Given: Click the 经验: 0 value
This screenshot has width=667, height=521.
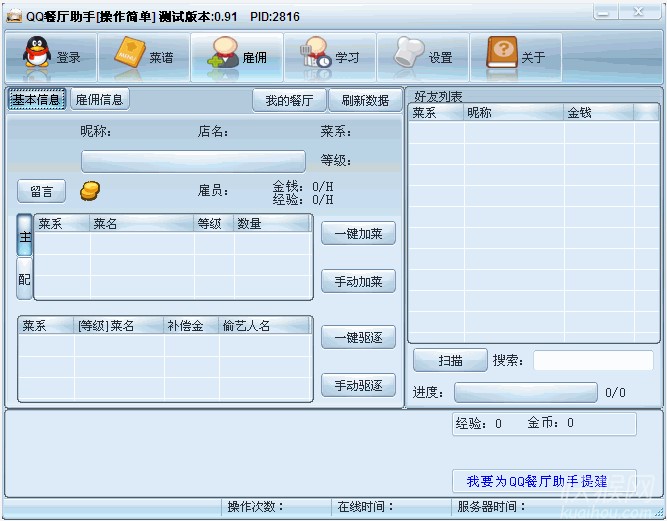Looking at the screenshot, I should click(479, 423).
